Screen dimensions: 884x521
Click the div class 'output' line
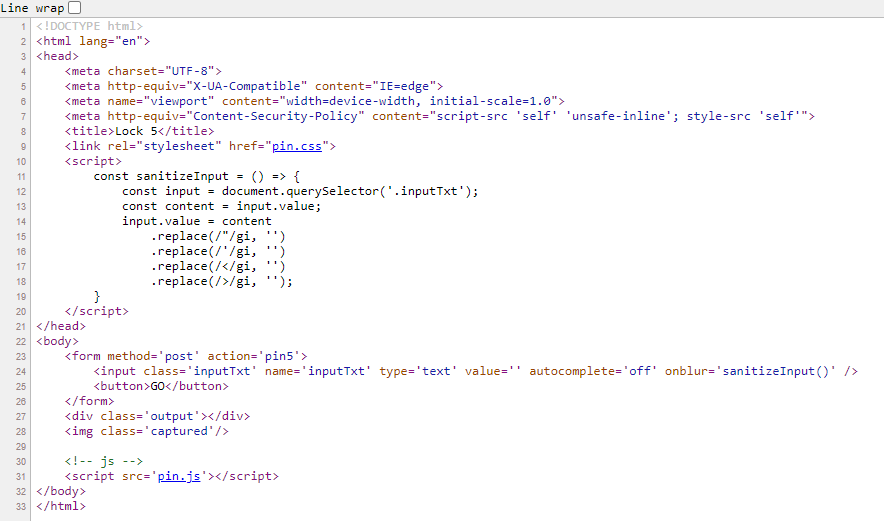click(x=157, y=416)
